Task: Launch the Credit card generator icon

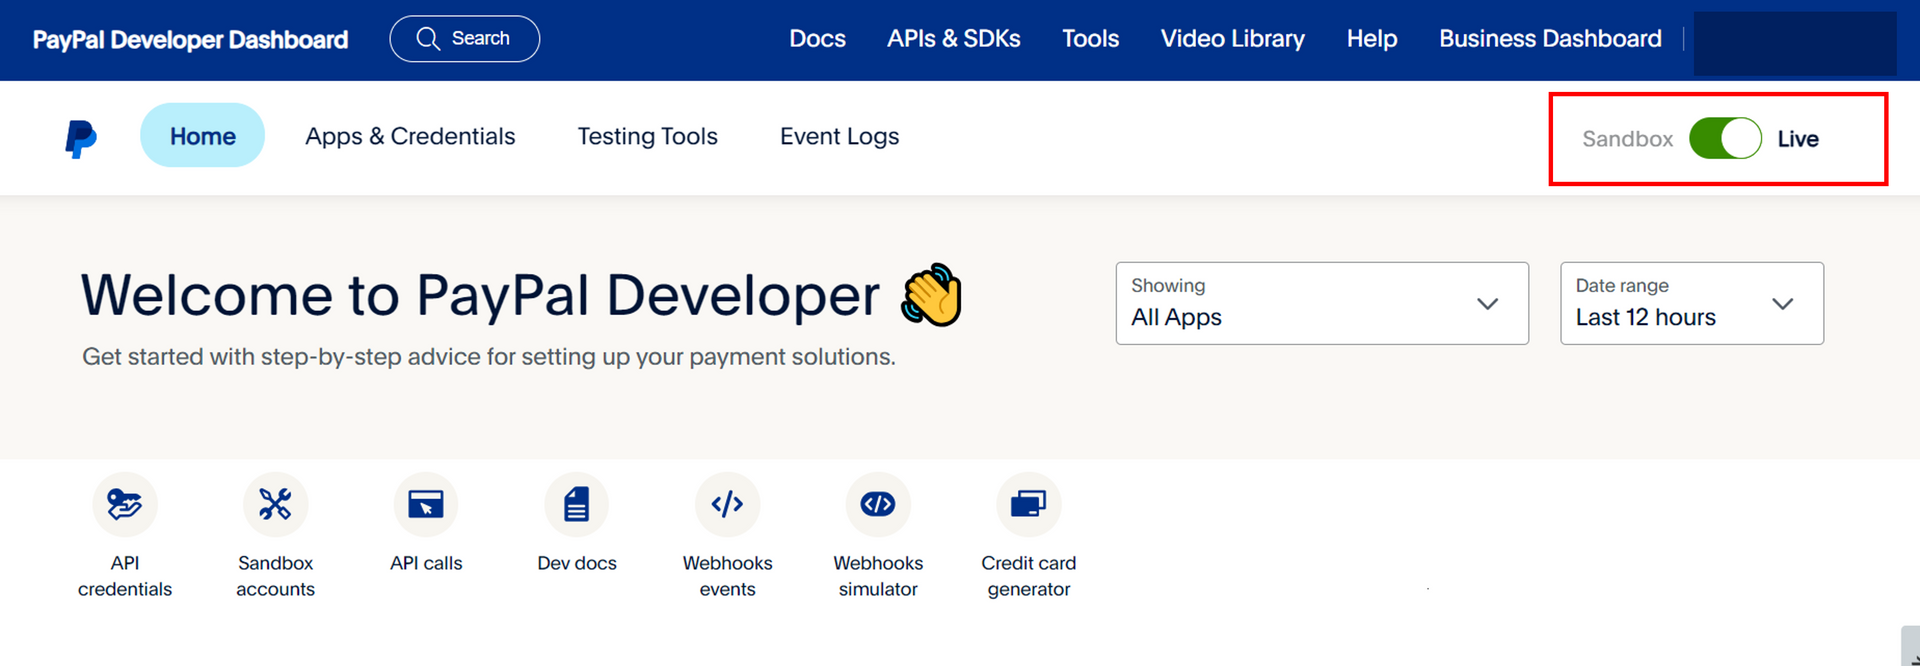Action: click(x=1028, y=504)
